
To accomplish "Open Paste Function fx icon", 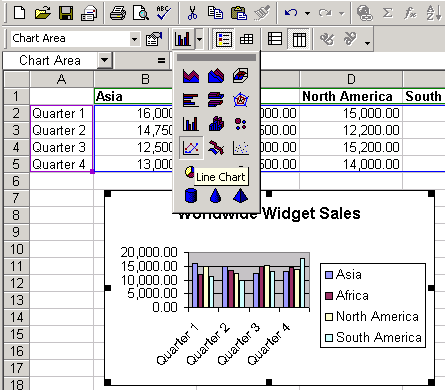I will point(410,13).
